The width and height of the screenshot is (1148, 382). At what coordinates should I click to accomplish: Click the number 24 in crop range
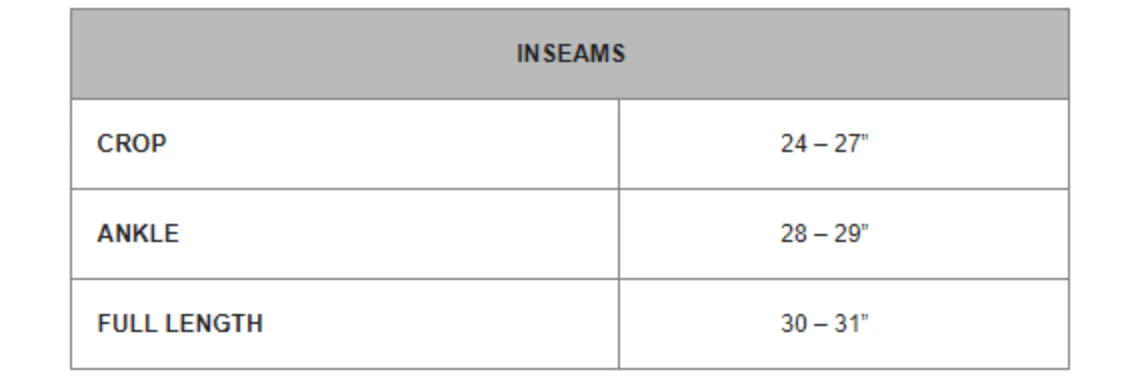pos(794,144)
